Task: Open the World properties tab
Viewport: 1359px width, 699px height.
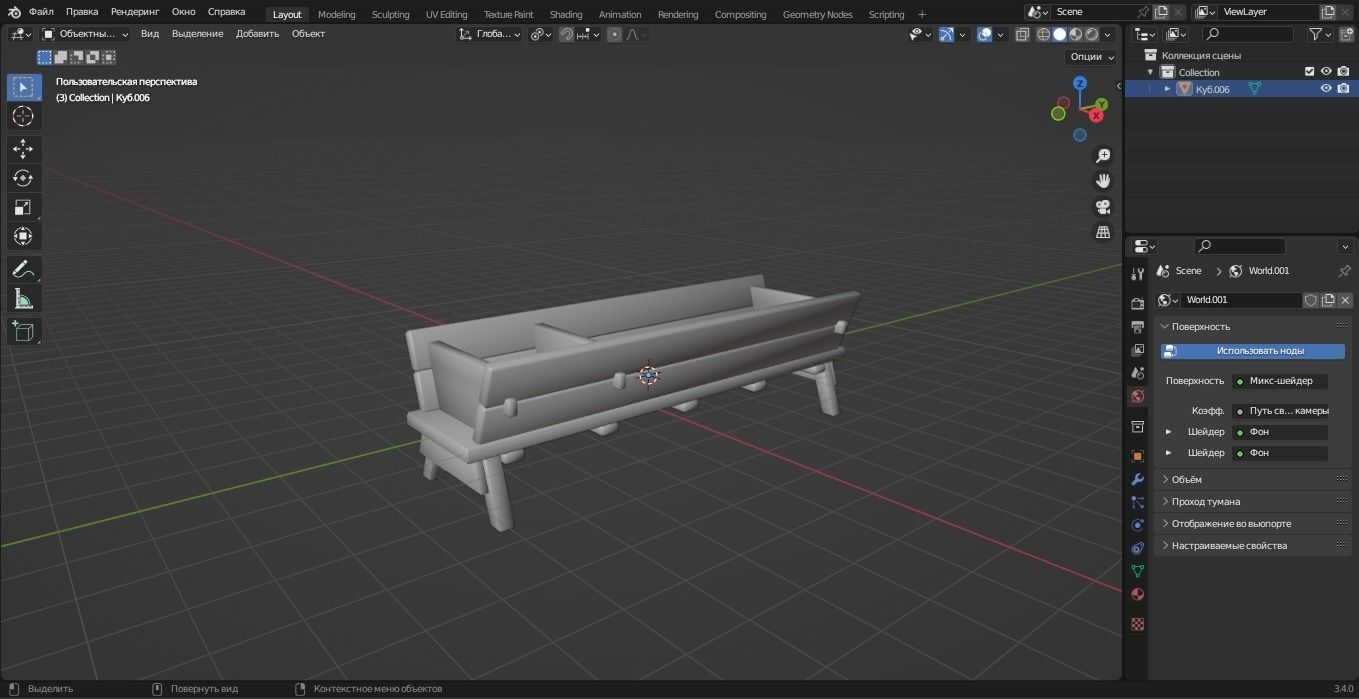Action: point(1137,397)
